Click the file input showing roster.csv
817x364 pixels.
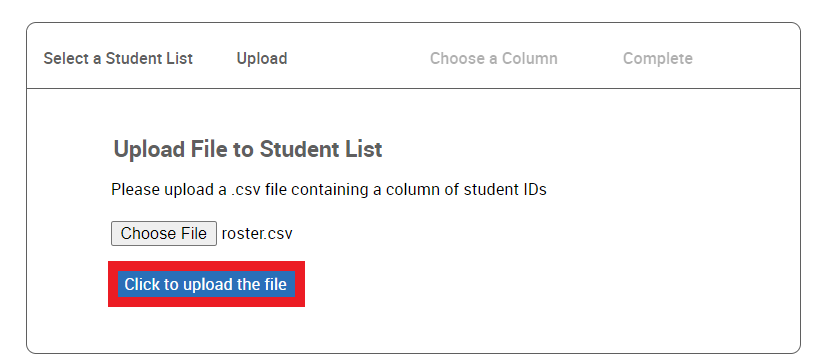point(202,233)
